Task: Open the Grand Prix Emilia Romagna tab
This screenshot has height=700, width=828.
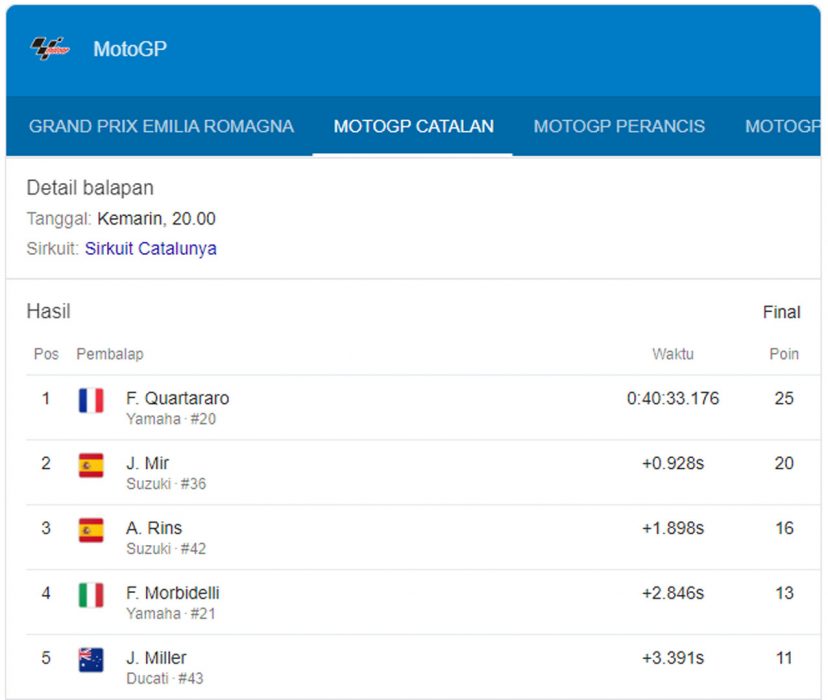Action: 161,127
